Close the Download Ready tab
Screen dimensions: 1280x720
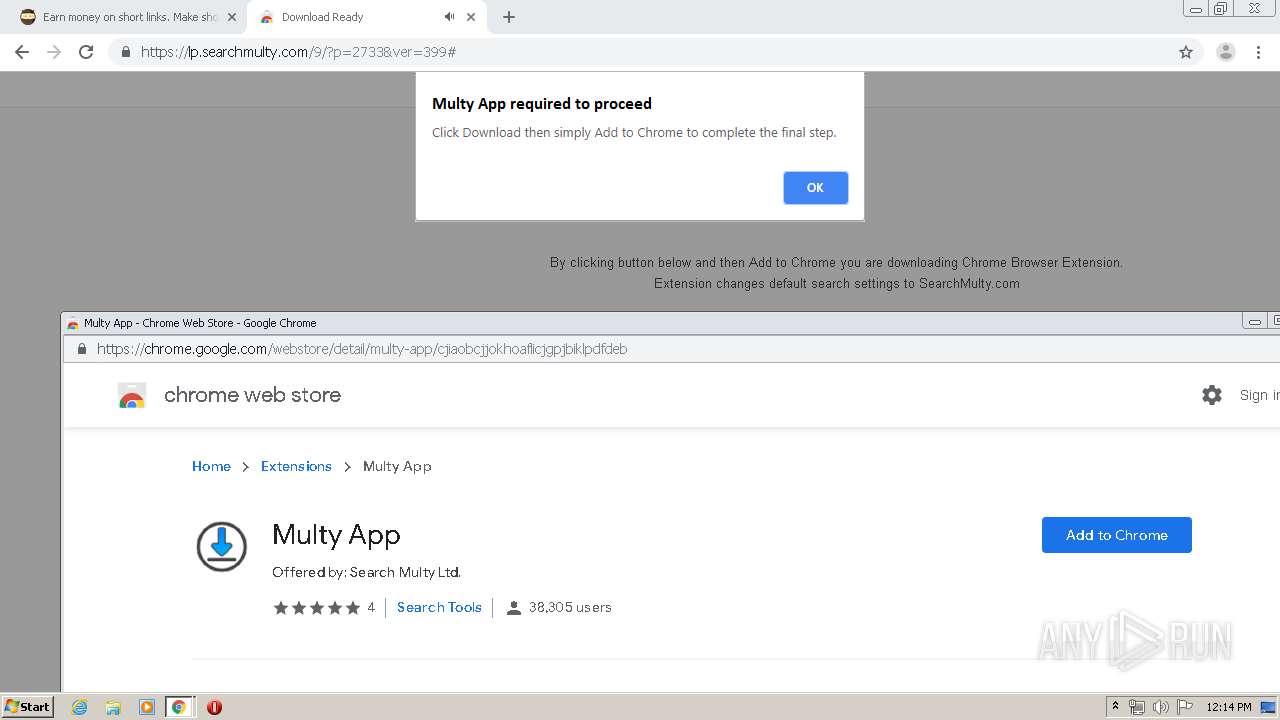(471, 17)
